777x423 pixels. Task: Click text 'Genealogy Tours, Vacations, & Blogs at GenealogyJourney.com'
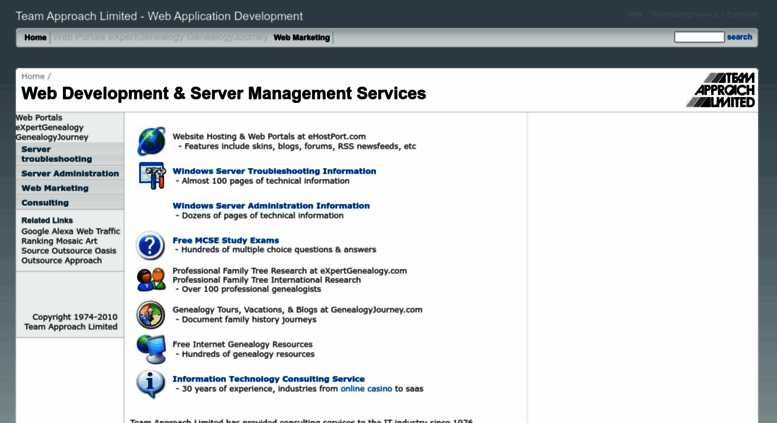point(297,310)
